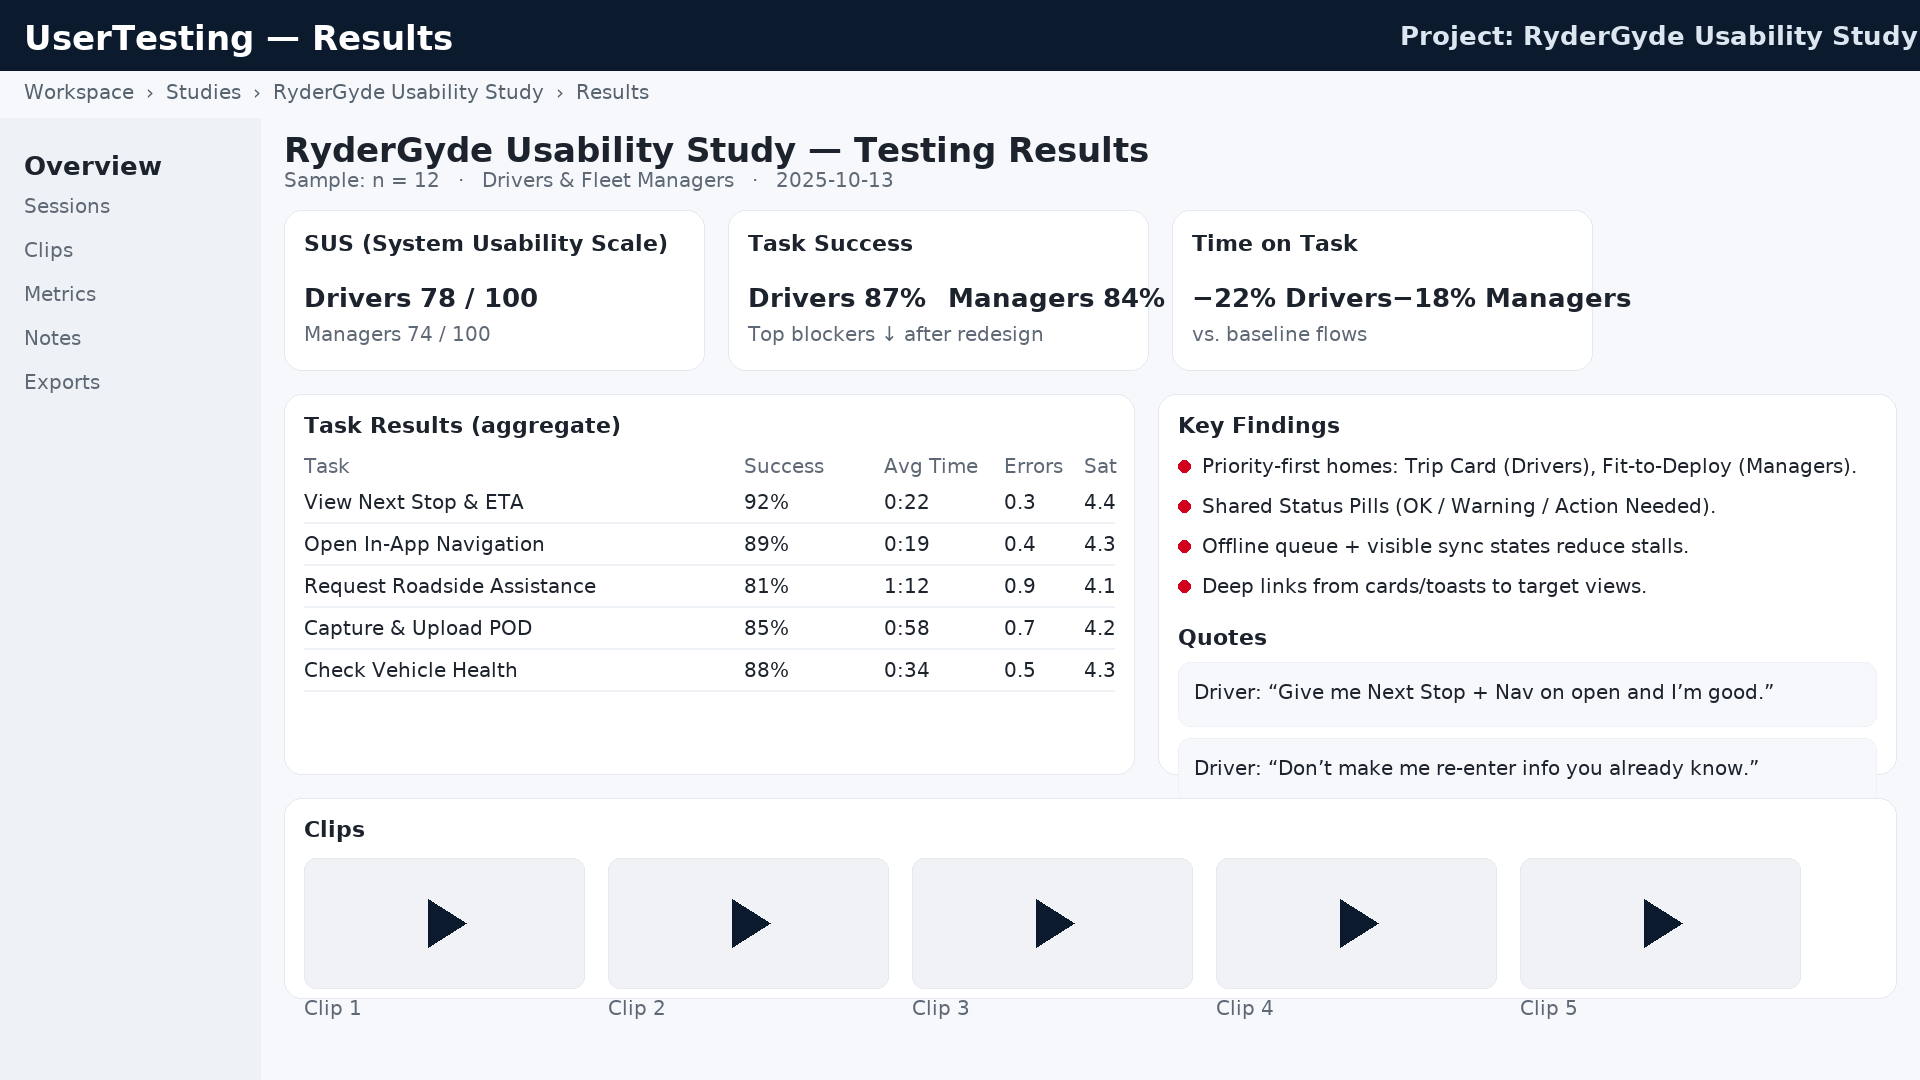1920x1080 pixels.
Task: Click the Capture & Upload POD row
Action: point(418,628)
